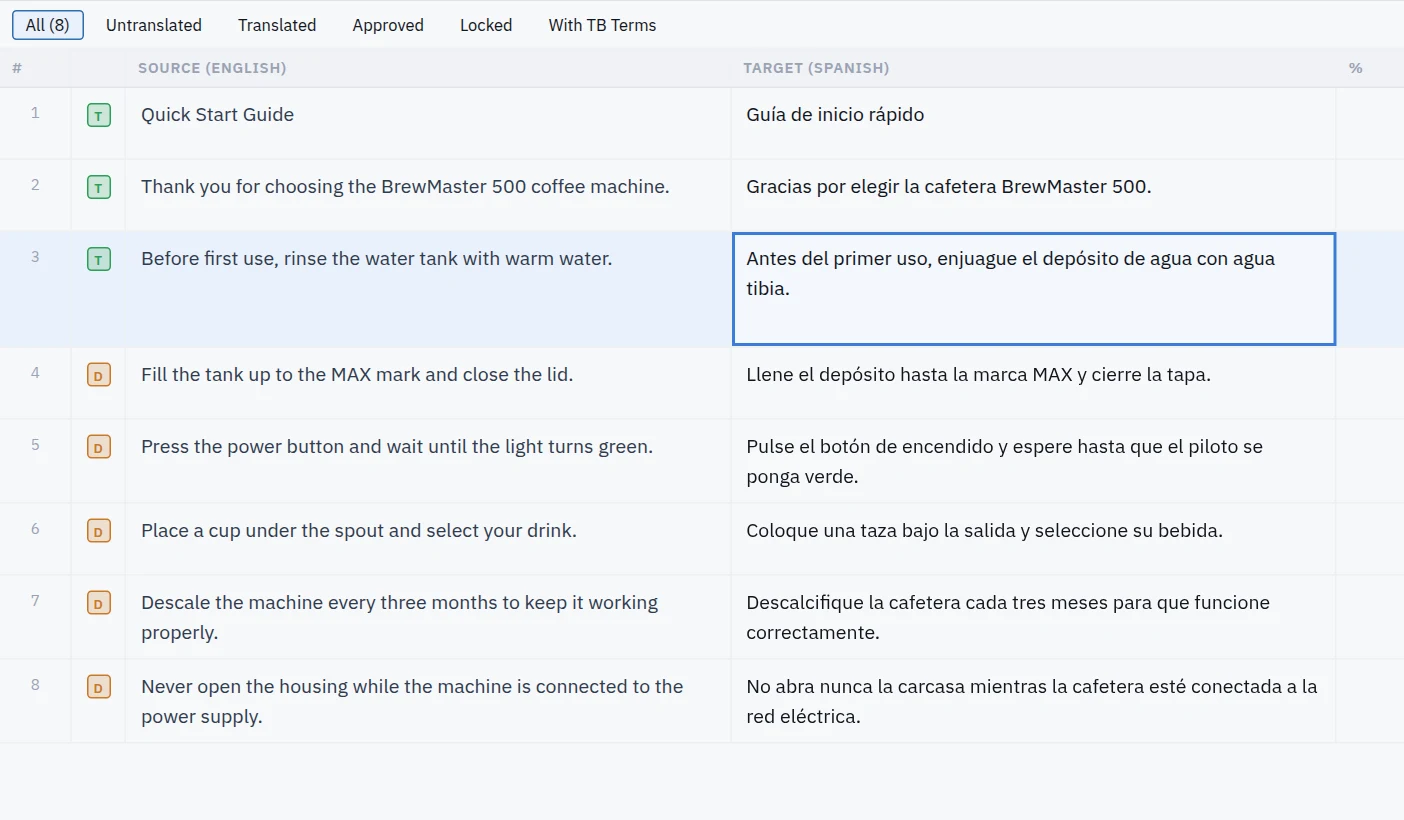Click the Draft status icon for segment 4

click(98, 376)
